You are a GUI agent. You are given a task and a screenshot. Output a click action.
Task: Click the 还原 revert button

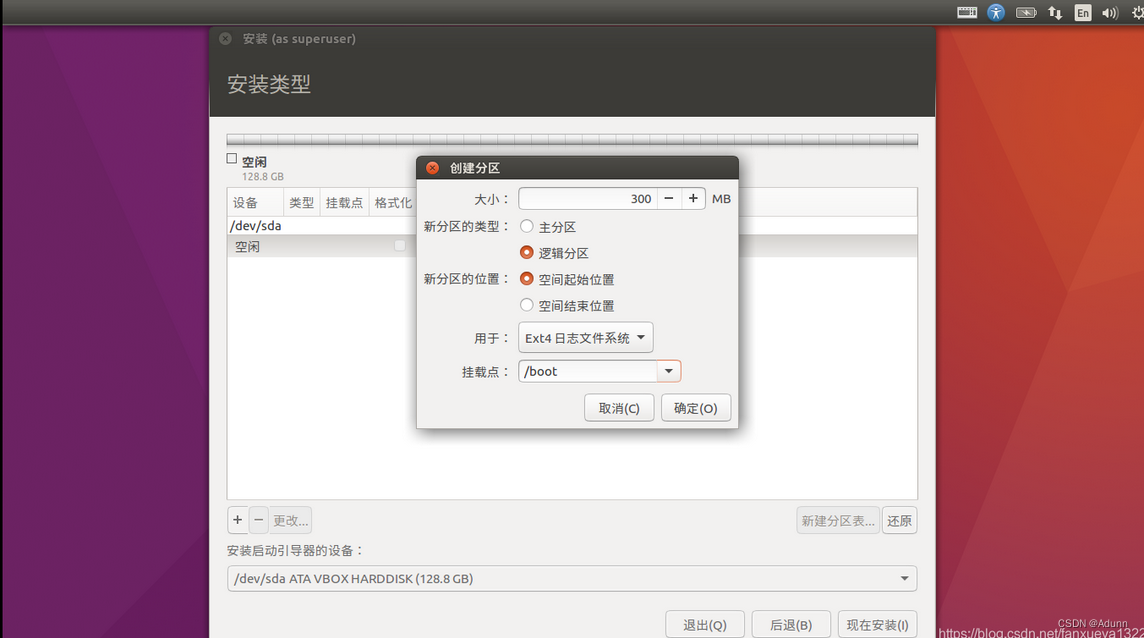click(x=899, y=520)
